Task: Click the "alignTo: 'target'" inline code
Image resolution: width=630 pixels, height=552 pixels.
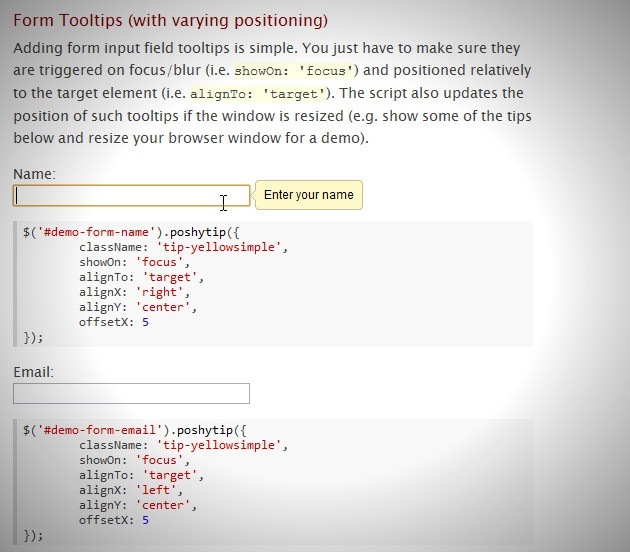Action: (x=259, y=94)
